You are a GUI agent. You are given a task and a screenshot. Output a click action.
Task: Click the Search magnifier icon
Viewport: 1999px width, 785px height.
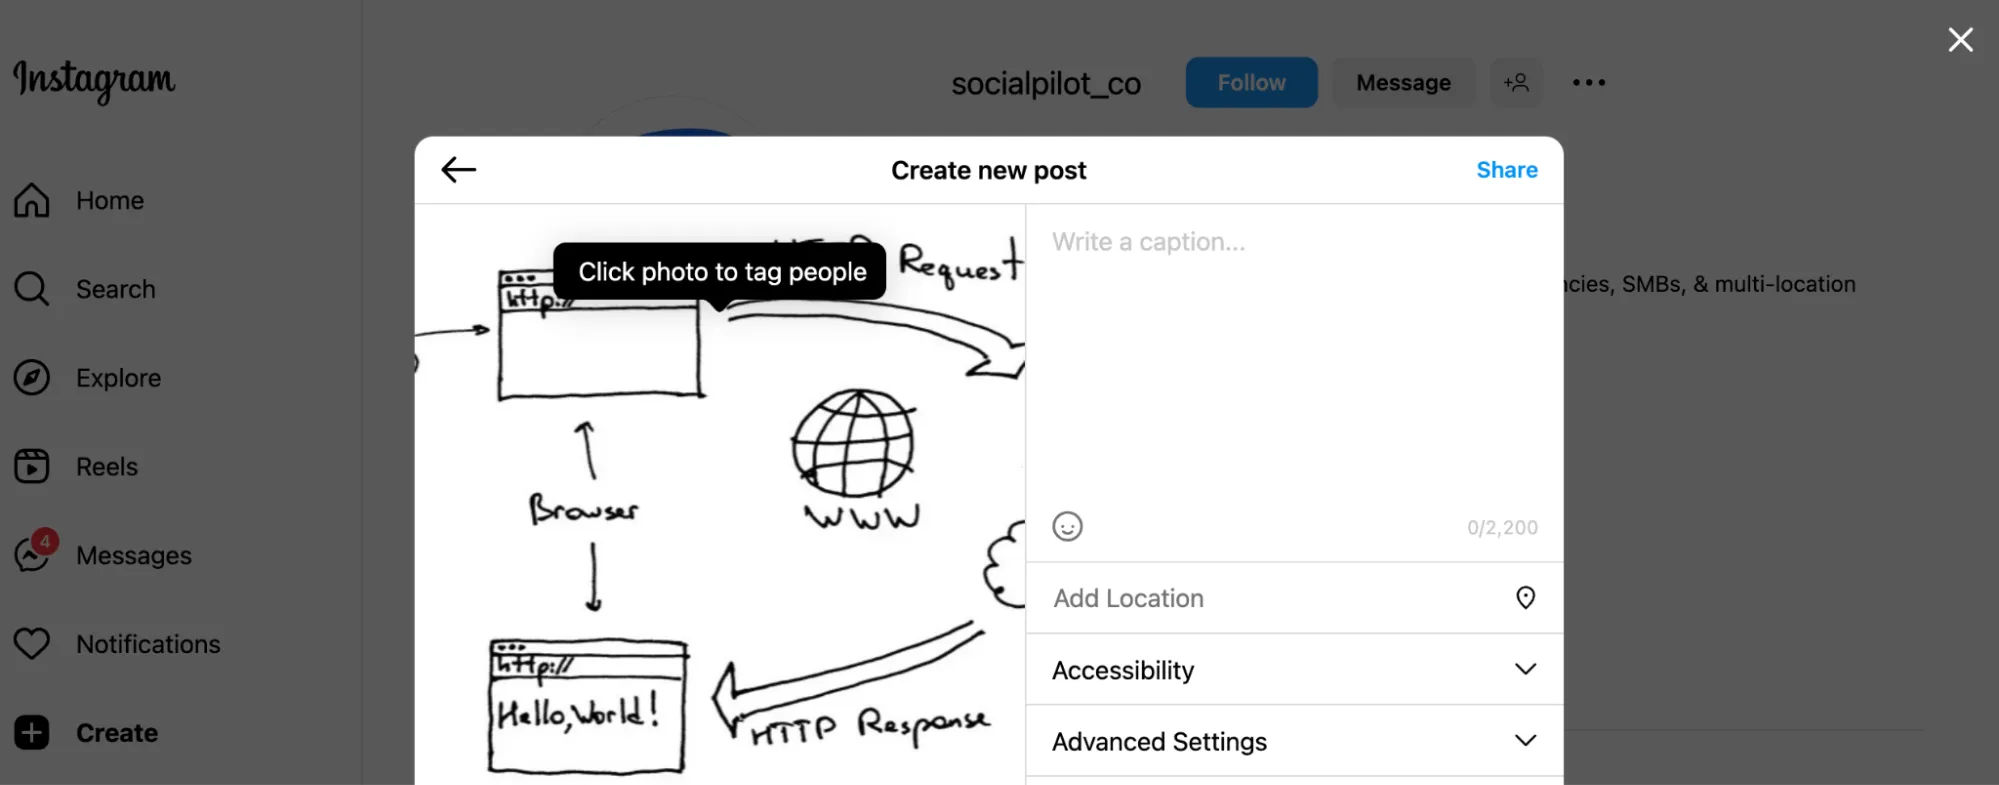point(32,289)
